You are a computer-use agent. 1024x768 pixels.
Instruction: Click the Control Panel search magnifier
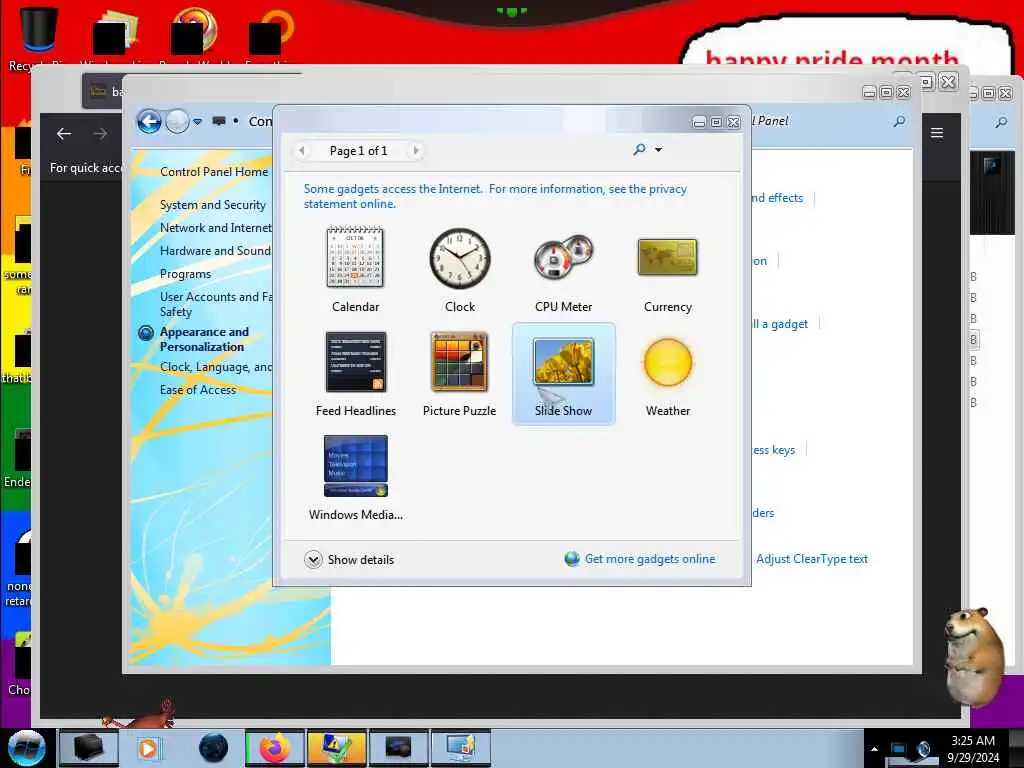[x=899, y=121]
